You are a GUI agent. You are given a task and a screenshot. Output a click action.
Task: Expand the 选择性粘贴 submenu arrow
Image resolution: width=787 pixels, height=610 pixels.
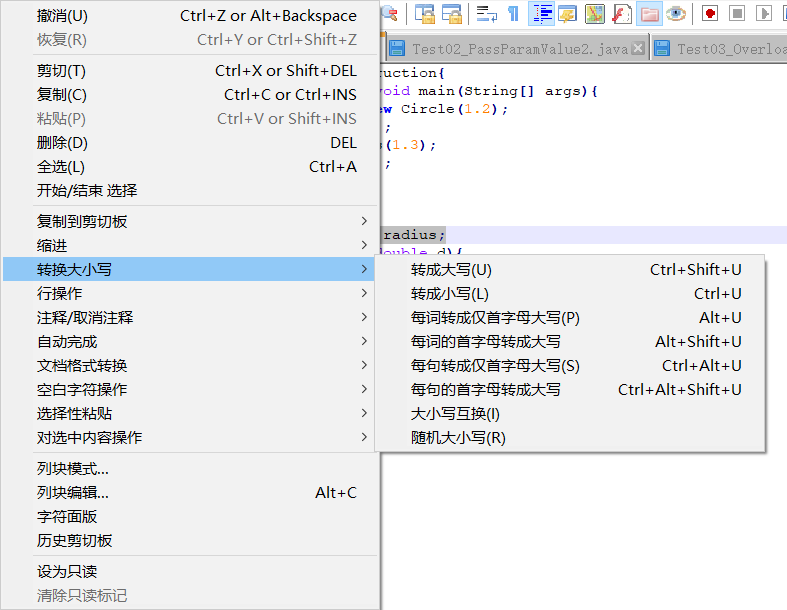(x=364, y=413)
